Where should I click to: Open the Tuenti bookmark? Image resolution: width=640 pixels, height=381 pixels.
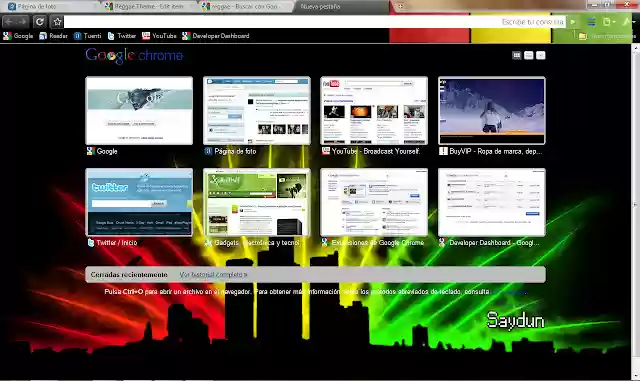88,36
